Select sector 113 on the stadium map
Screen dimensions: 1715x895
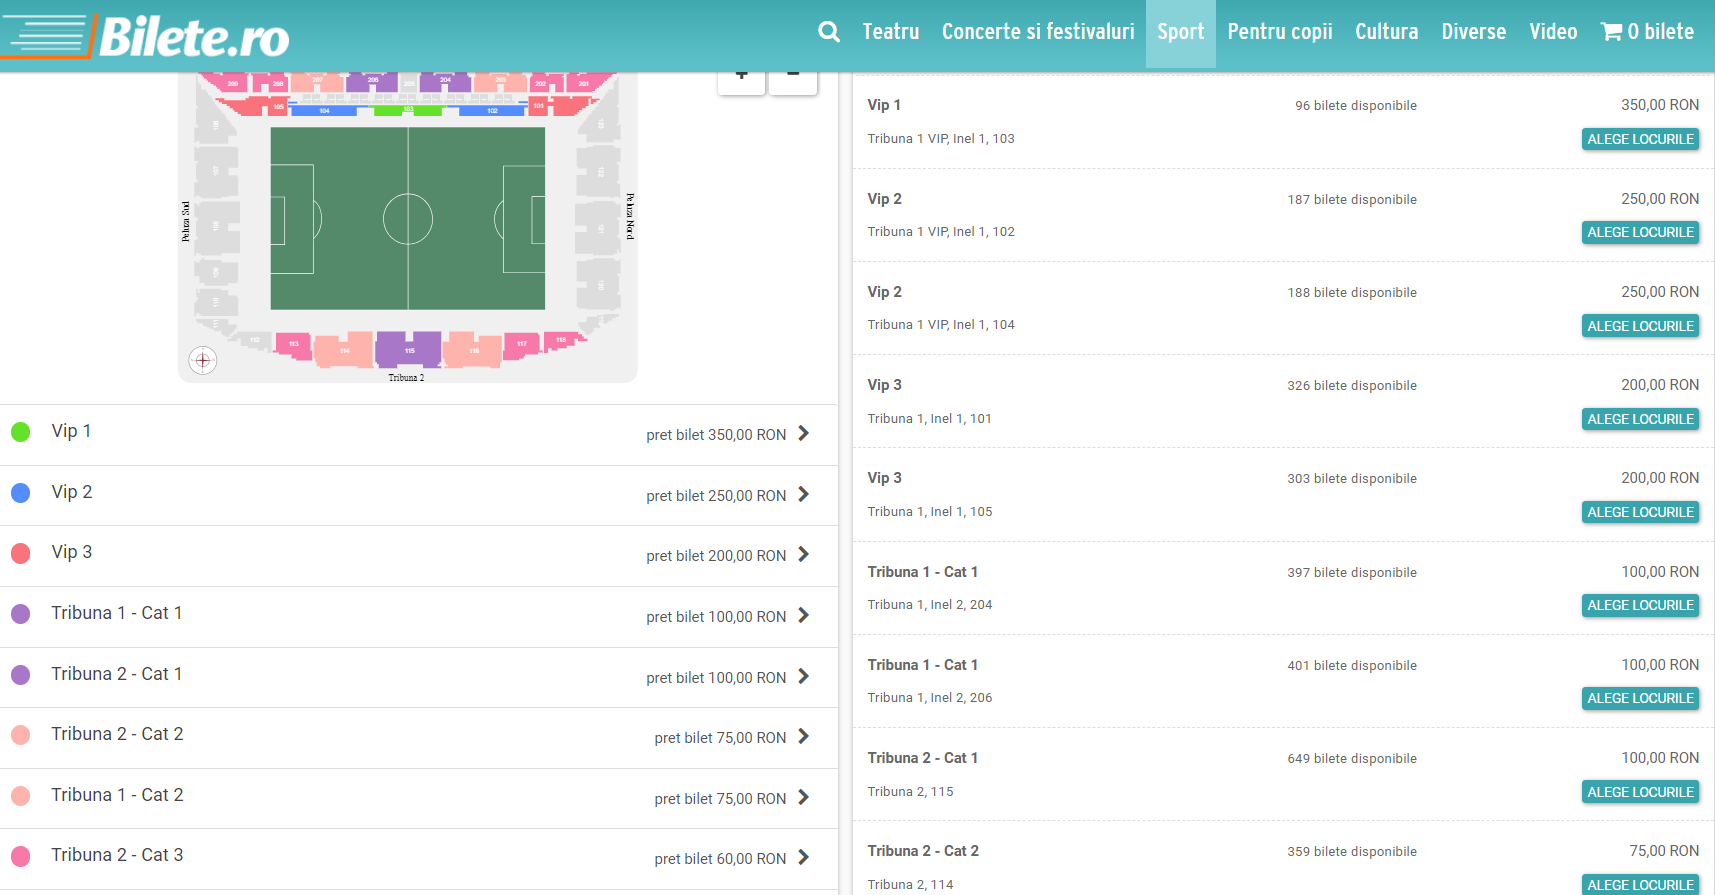tap(293, 344)
